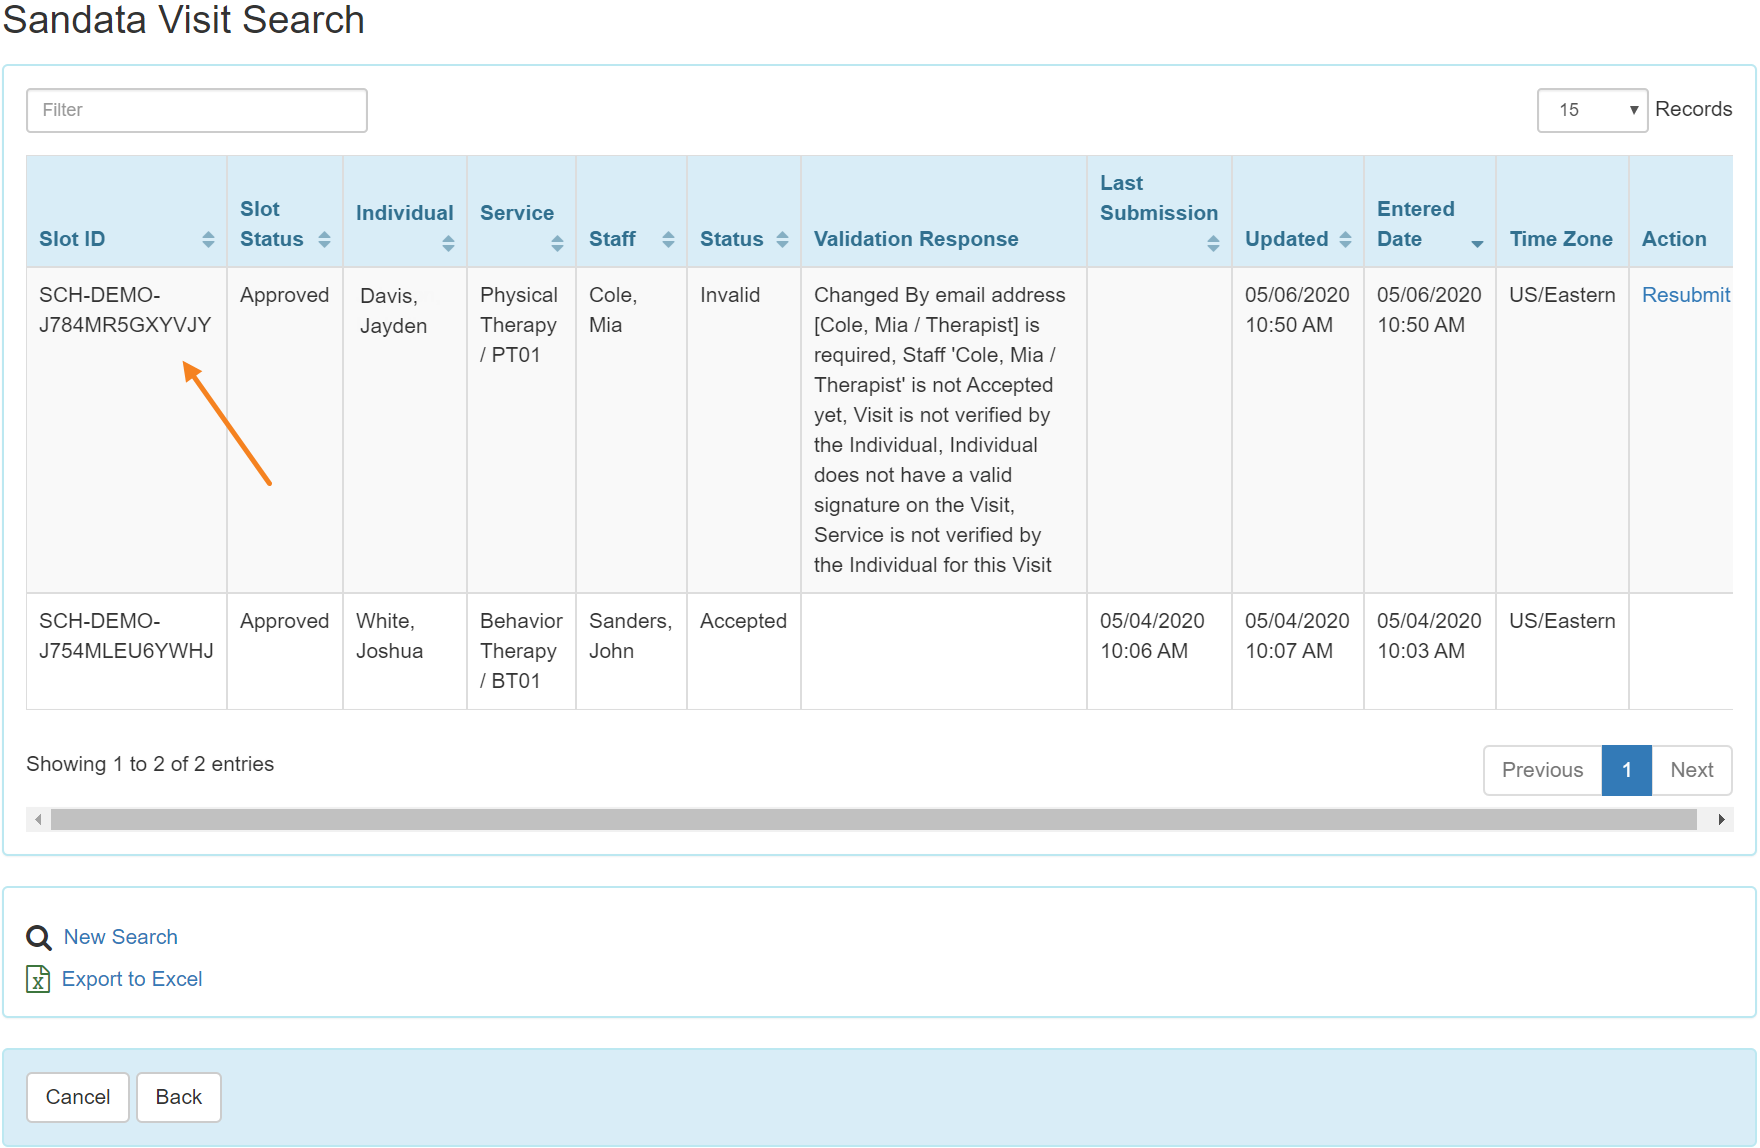
Task: Click Showing 1 to 2 of 2 entries text
Action: click(x=150, y=764)
